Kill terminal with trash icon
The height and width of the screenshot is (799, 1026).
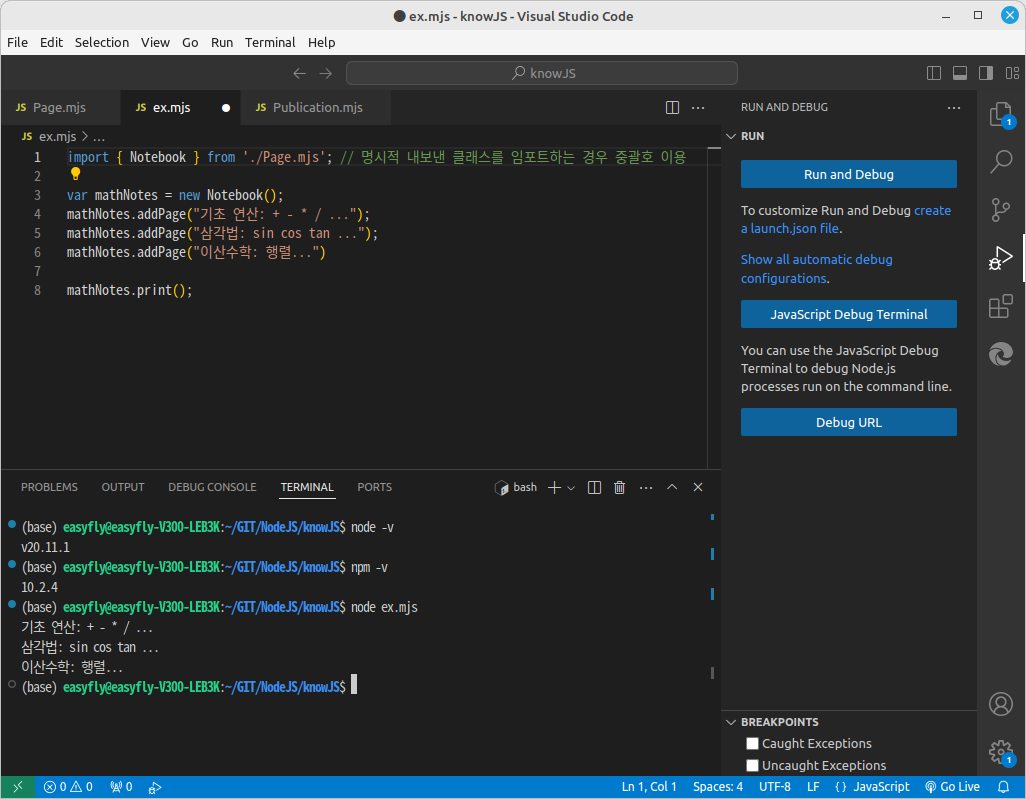click(620, 488)
